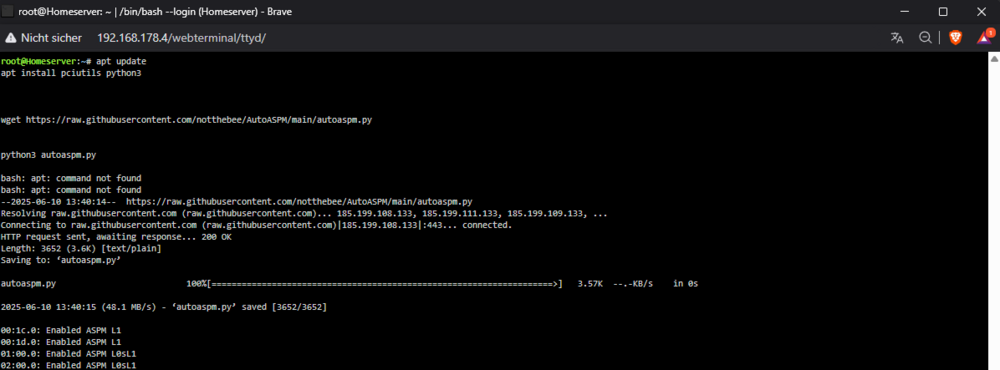
Task: Click 'HTTP request sent, awaiting response... 200 OK'
Action: coord(116,237)
